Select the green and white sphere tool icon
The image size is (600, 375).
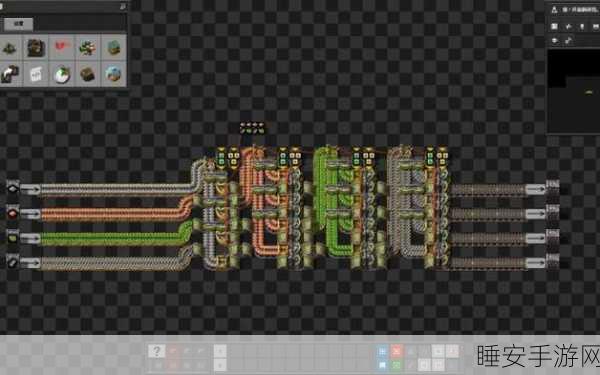click(x=62, y=74)
